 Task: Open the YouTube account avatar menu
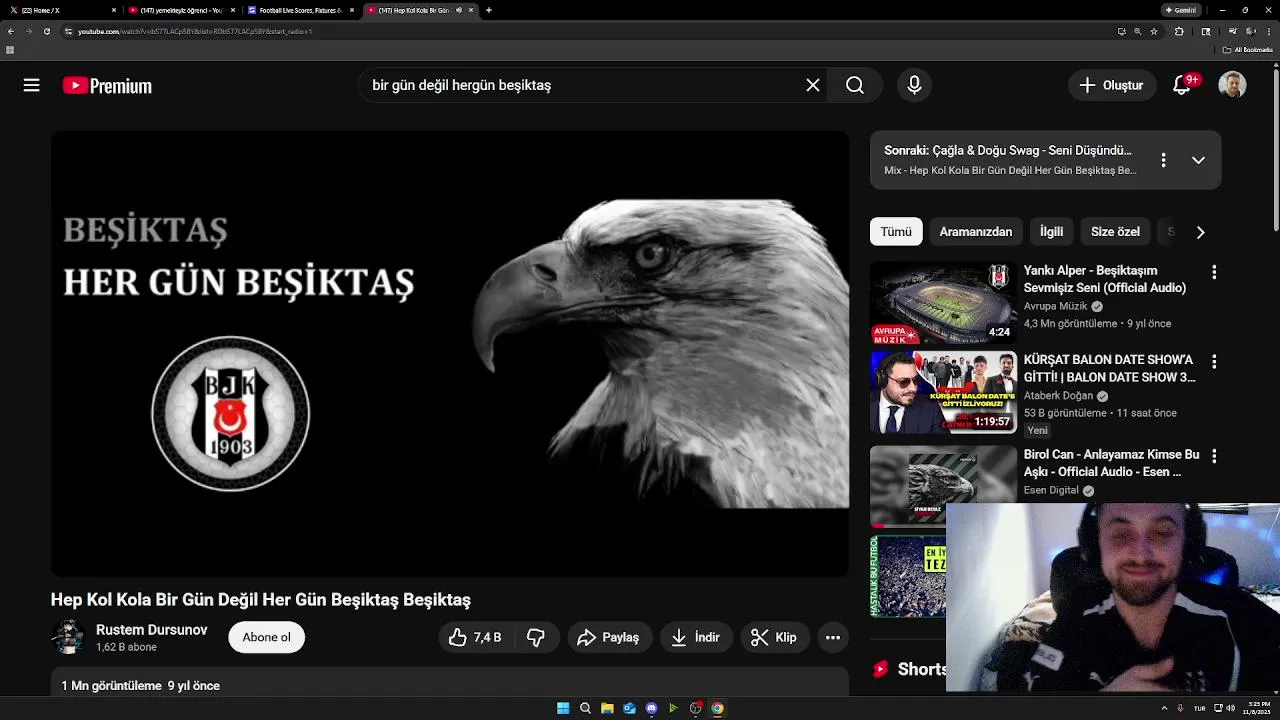tap(1232, 86)
